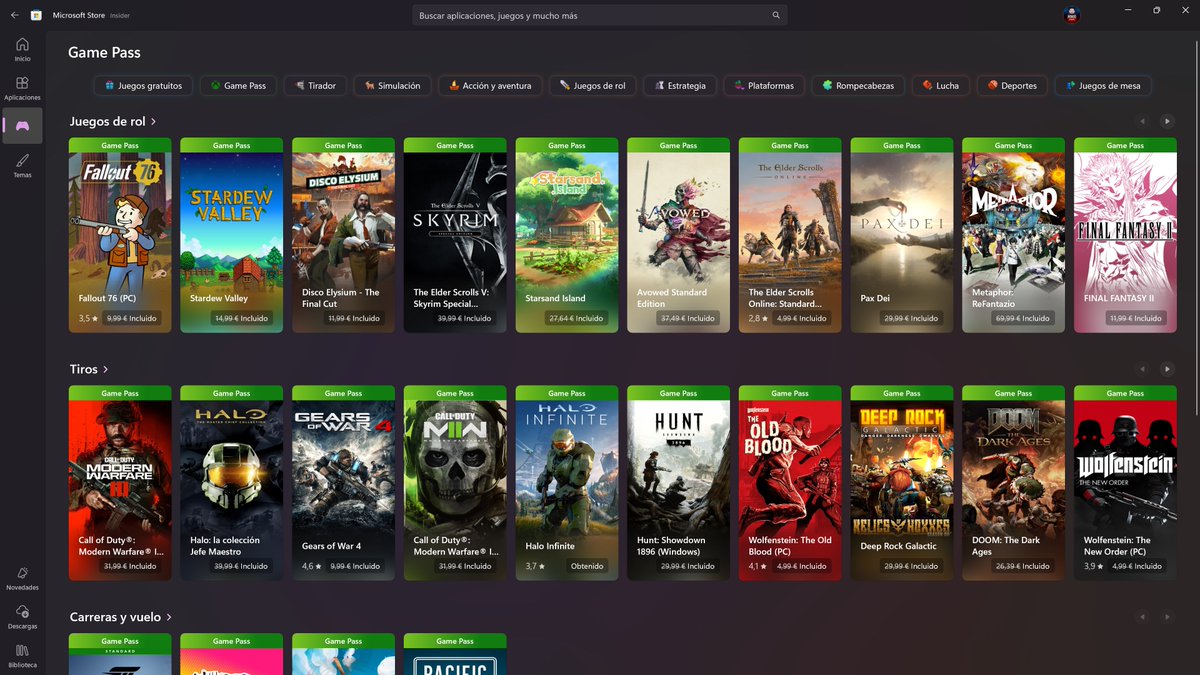Choose the Rompecabezas category chip
Screen dimensions: 1200x675
pos(859,86)
